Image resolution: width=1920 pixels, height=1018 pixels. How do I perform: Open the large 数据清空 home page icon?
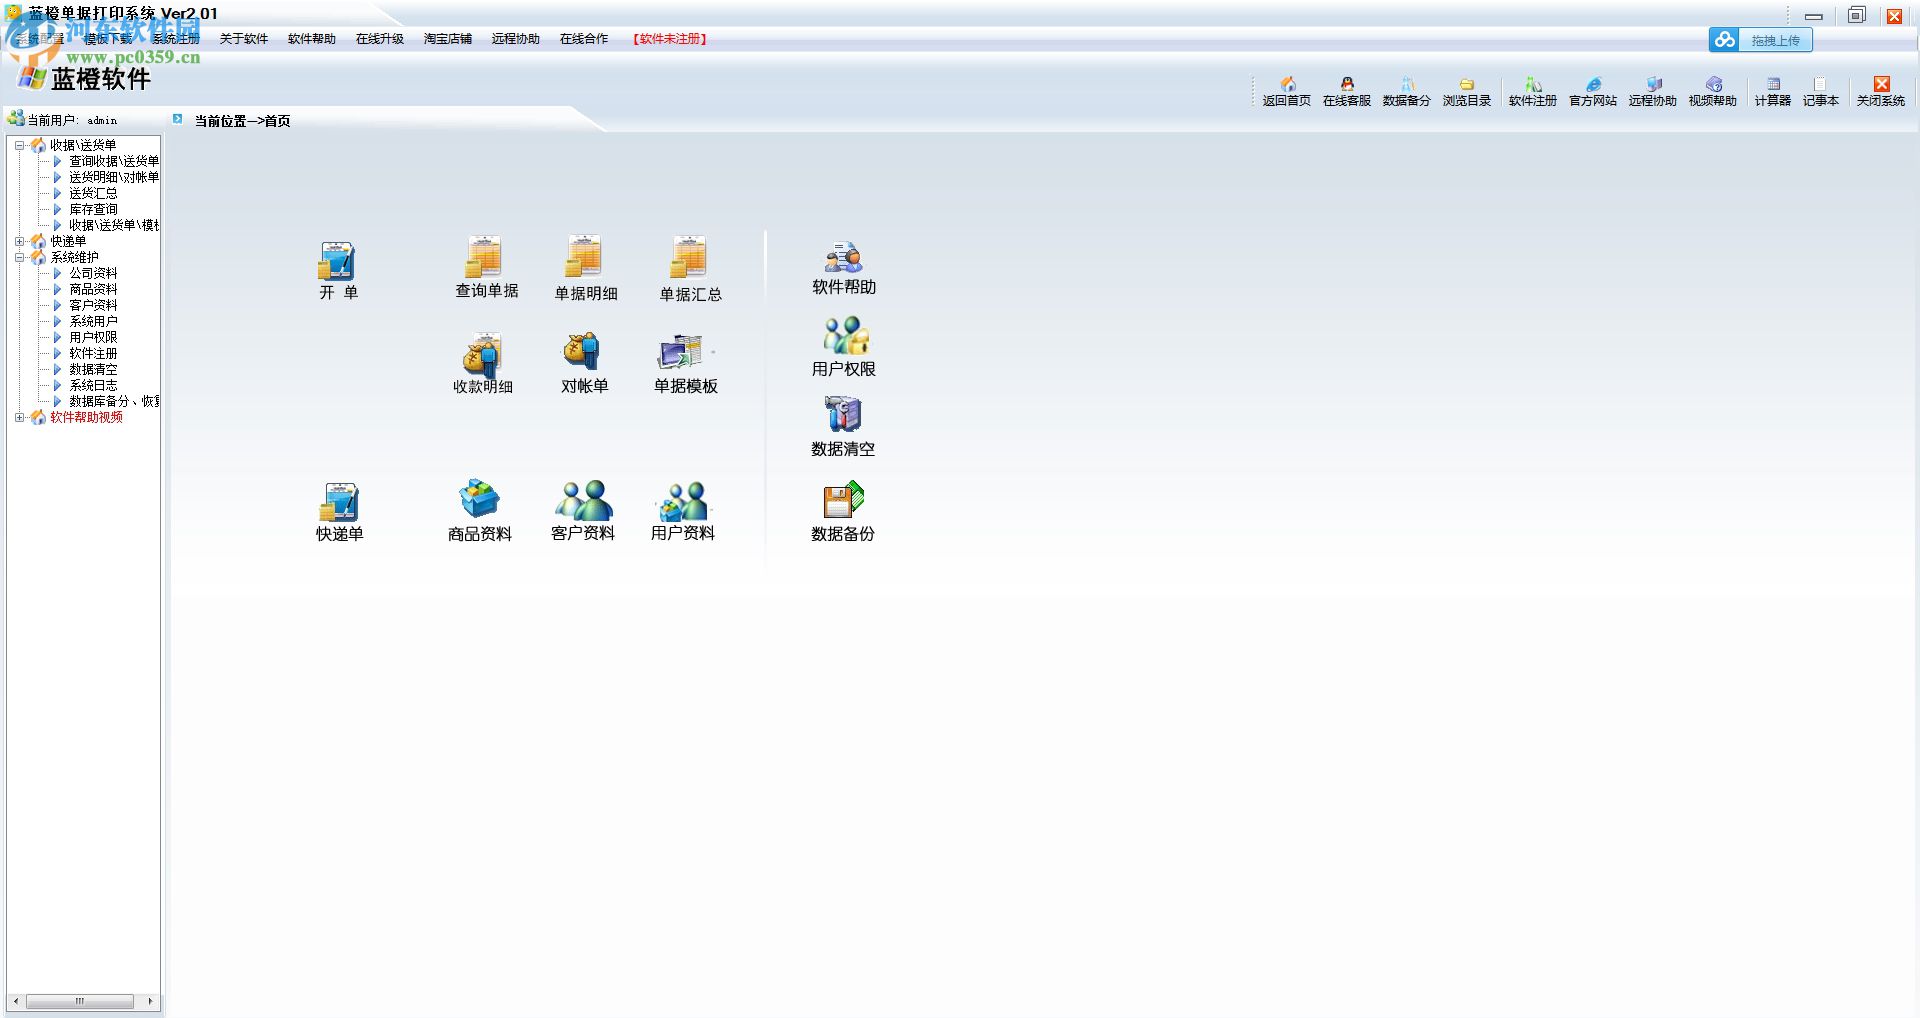click(x=843, y=427)
